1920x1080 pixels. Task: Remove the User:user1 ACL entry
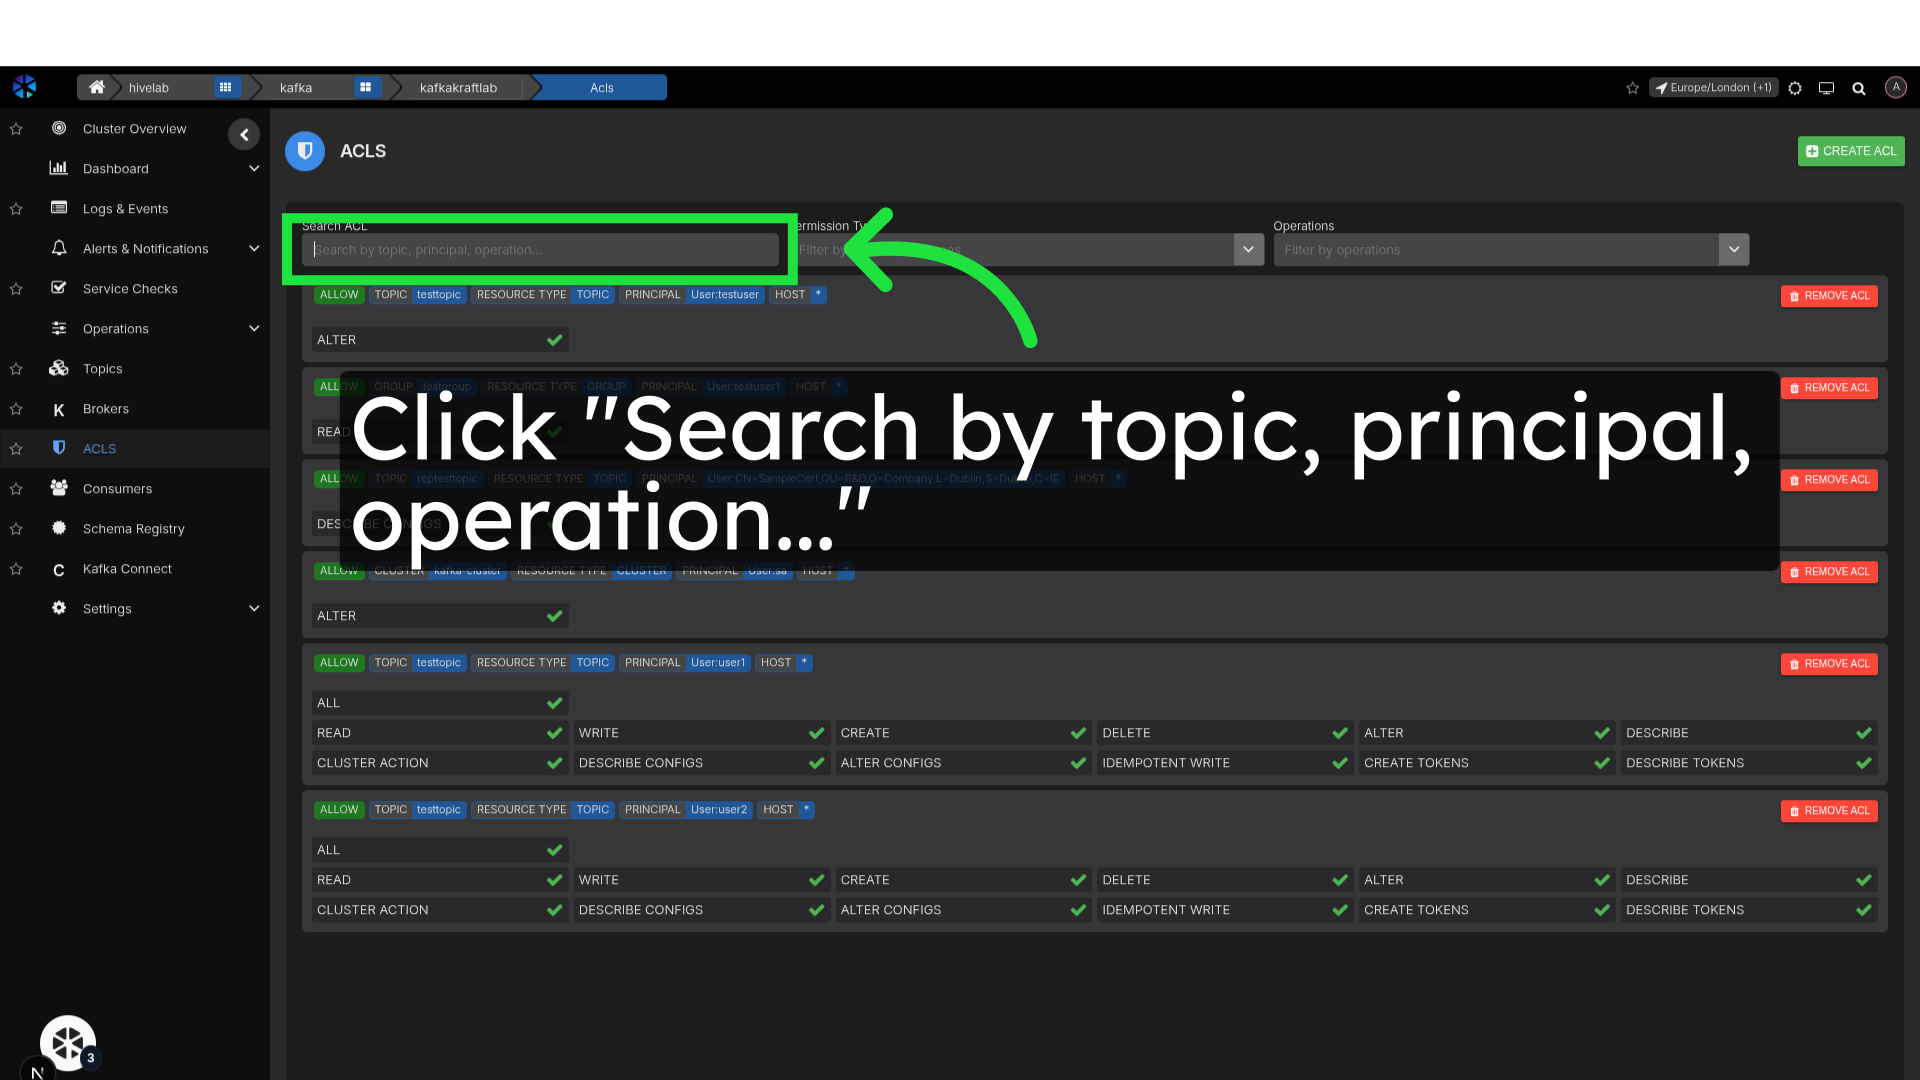pos(1828,663)
